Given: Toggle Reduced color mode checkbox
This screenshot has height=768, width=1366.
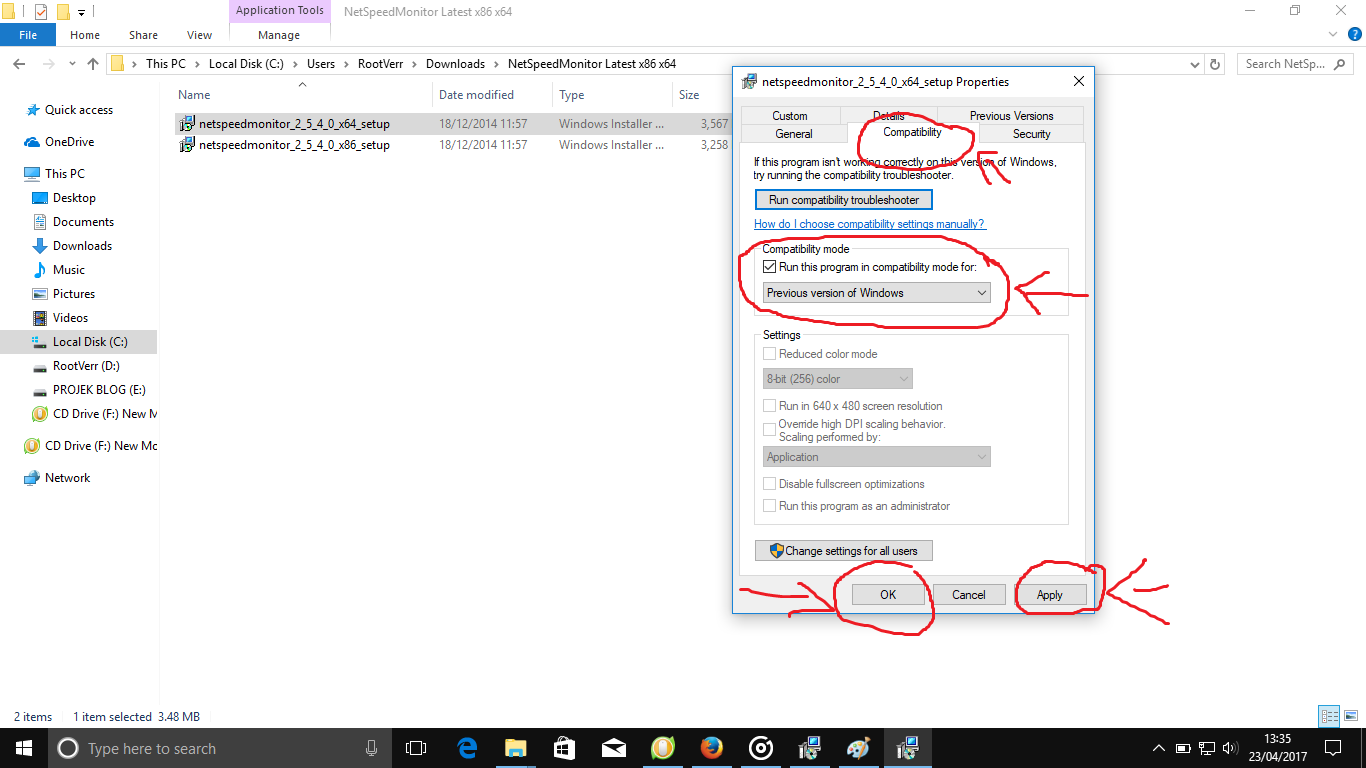Looking at the screenshot, I should 769,354.
